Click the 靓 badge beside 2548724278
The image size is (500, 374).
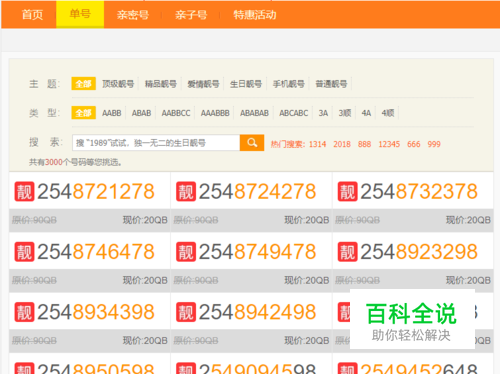pos(186,191)
